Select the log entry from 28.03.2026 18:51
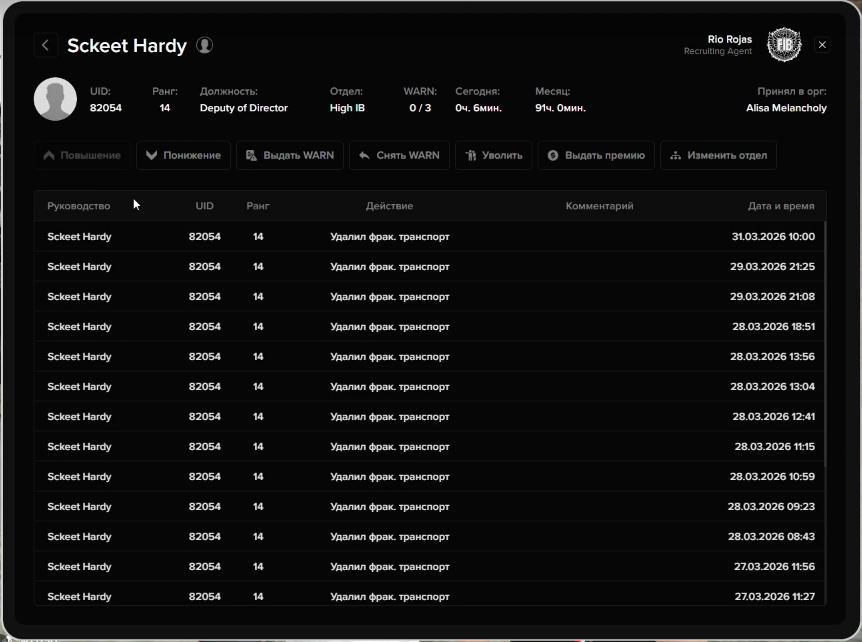This screenshot has height=642, width=862. coord(430,327)
